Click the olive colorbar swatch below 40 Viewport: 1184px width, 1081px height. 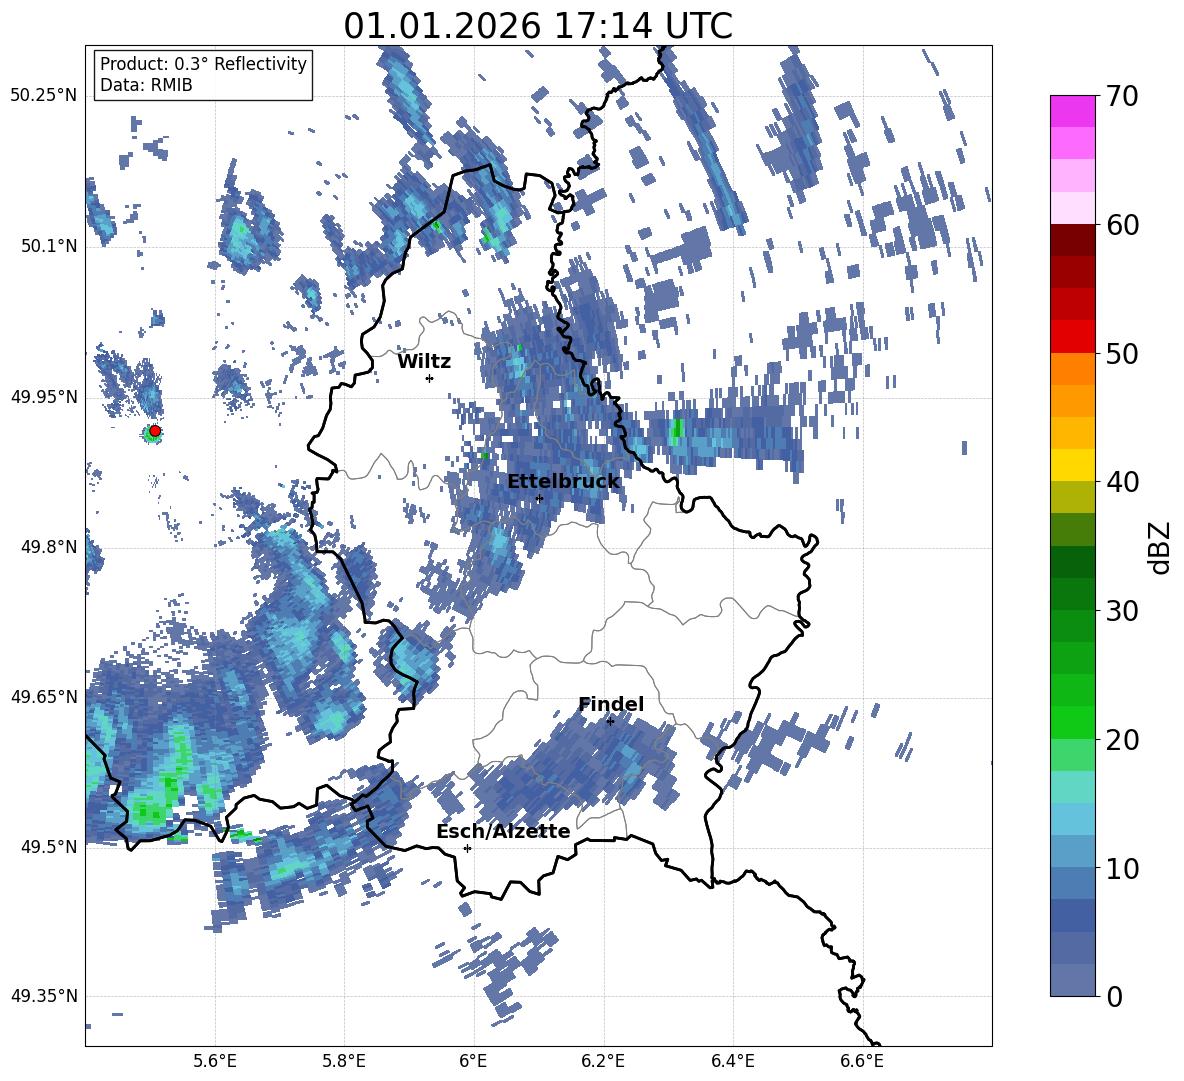pos(1072,497)
